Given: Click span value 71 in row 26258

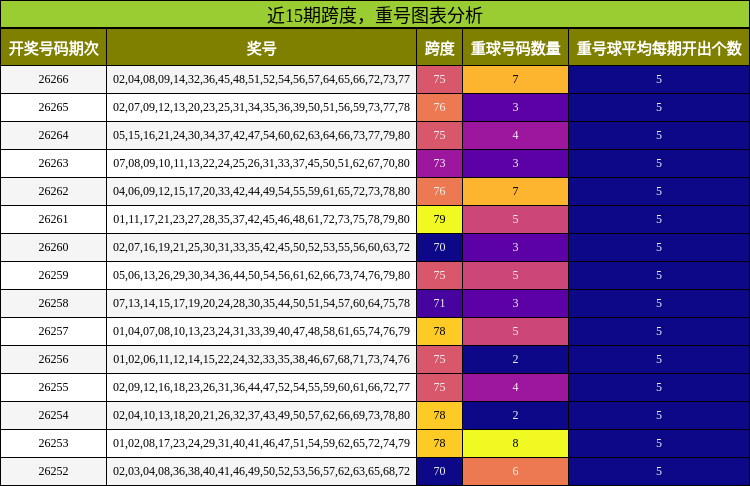Looking at the screenshot, I should pyautogui.click(x=439, y=303).
